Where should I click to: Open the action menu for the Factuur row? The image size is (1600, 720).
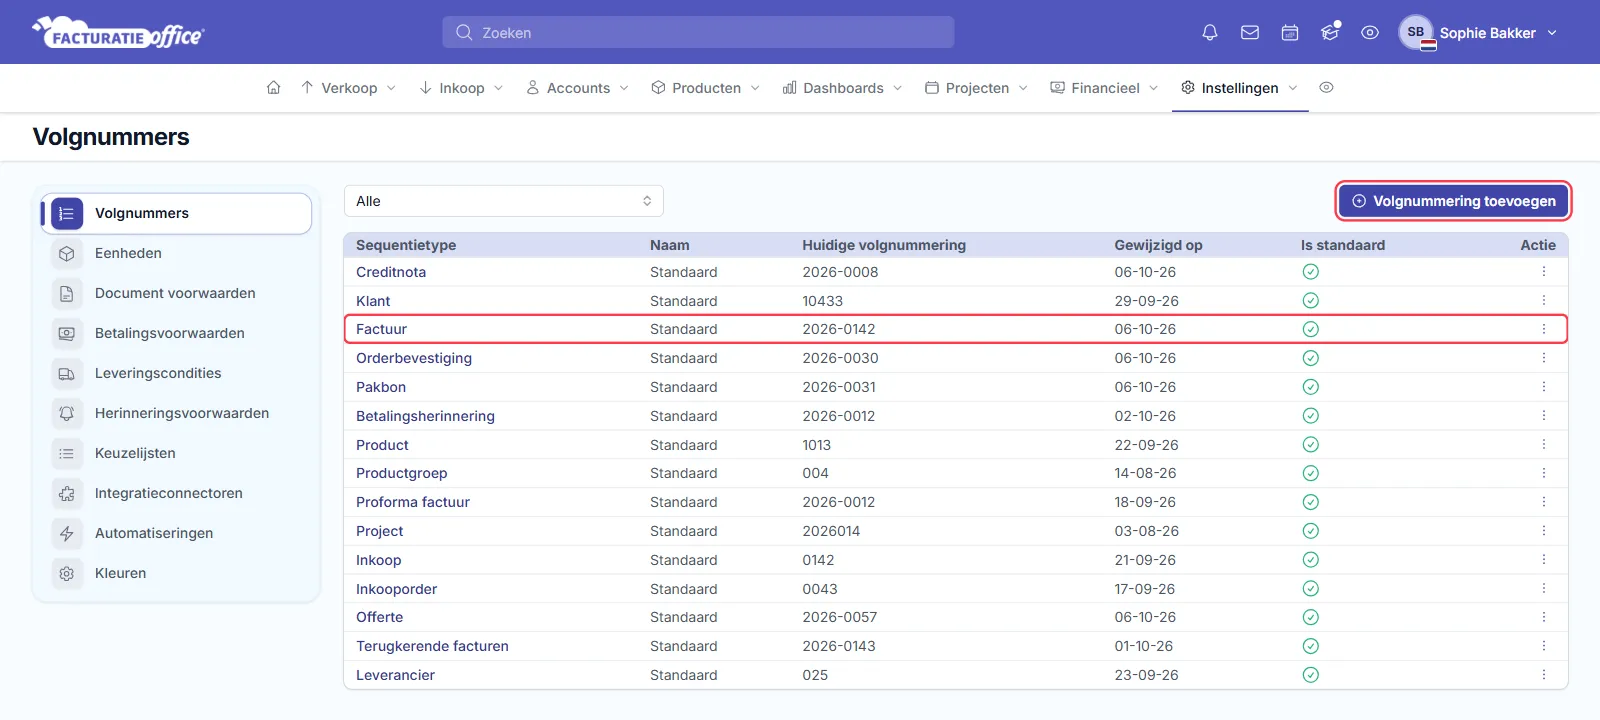[1544, 329]
